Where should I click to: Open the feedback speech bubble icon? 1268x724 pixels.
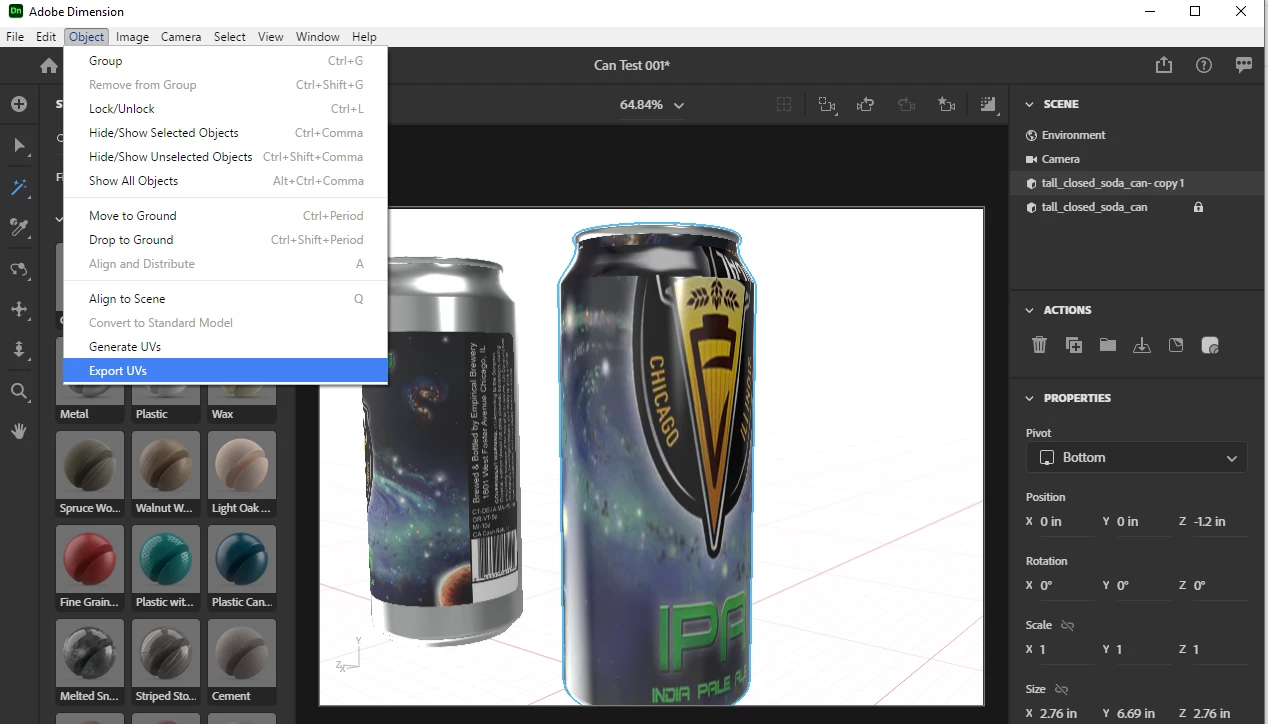[1244, 65]
